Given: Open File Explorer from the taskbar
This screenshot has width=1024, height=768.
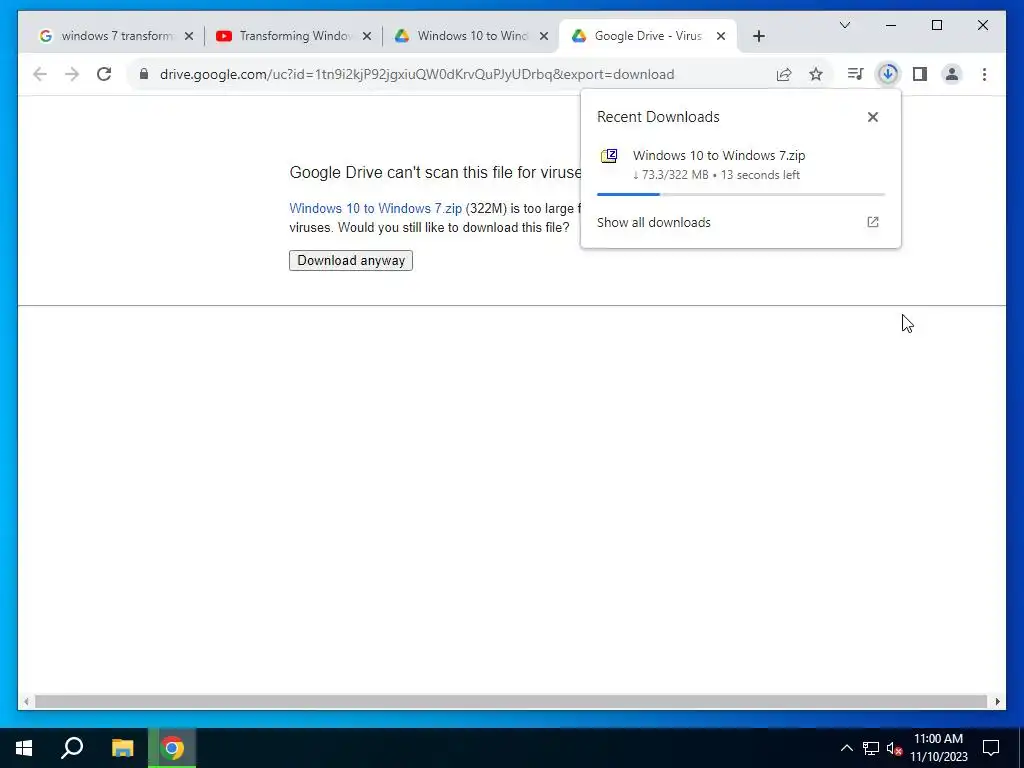Looking at the screenshot, I should 122,748.
